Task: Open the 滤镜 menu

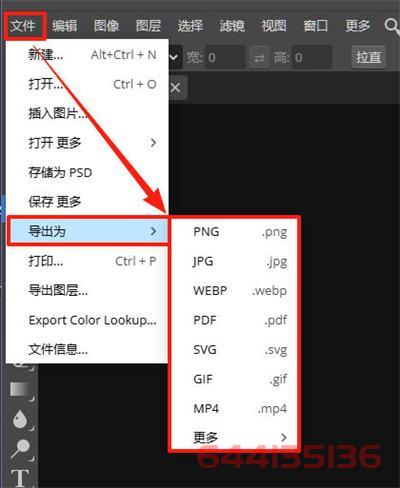Action: (x=232, y=26)
